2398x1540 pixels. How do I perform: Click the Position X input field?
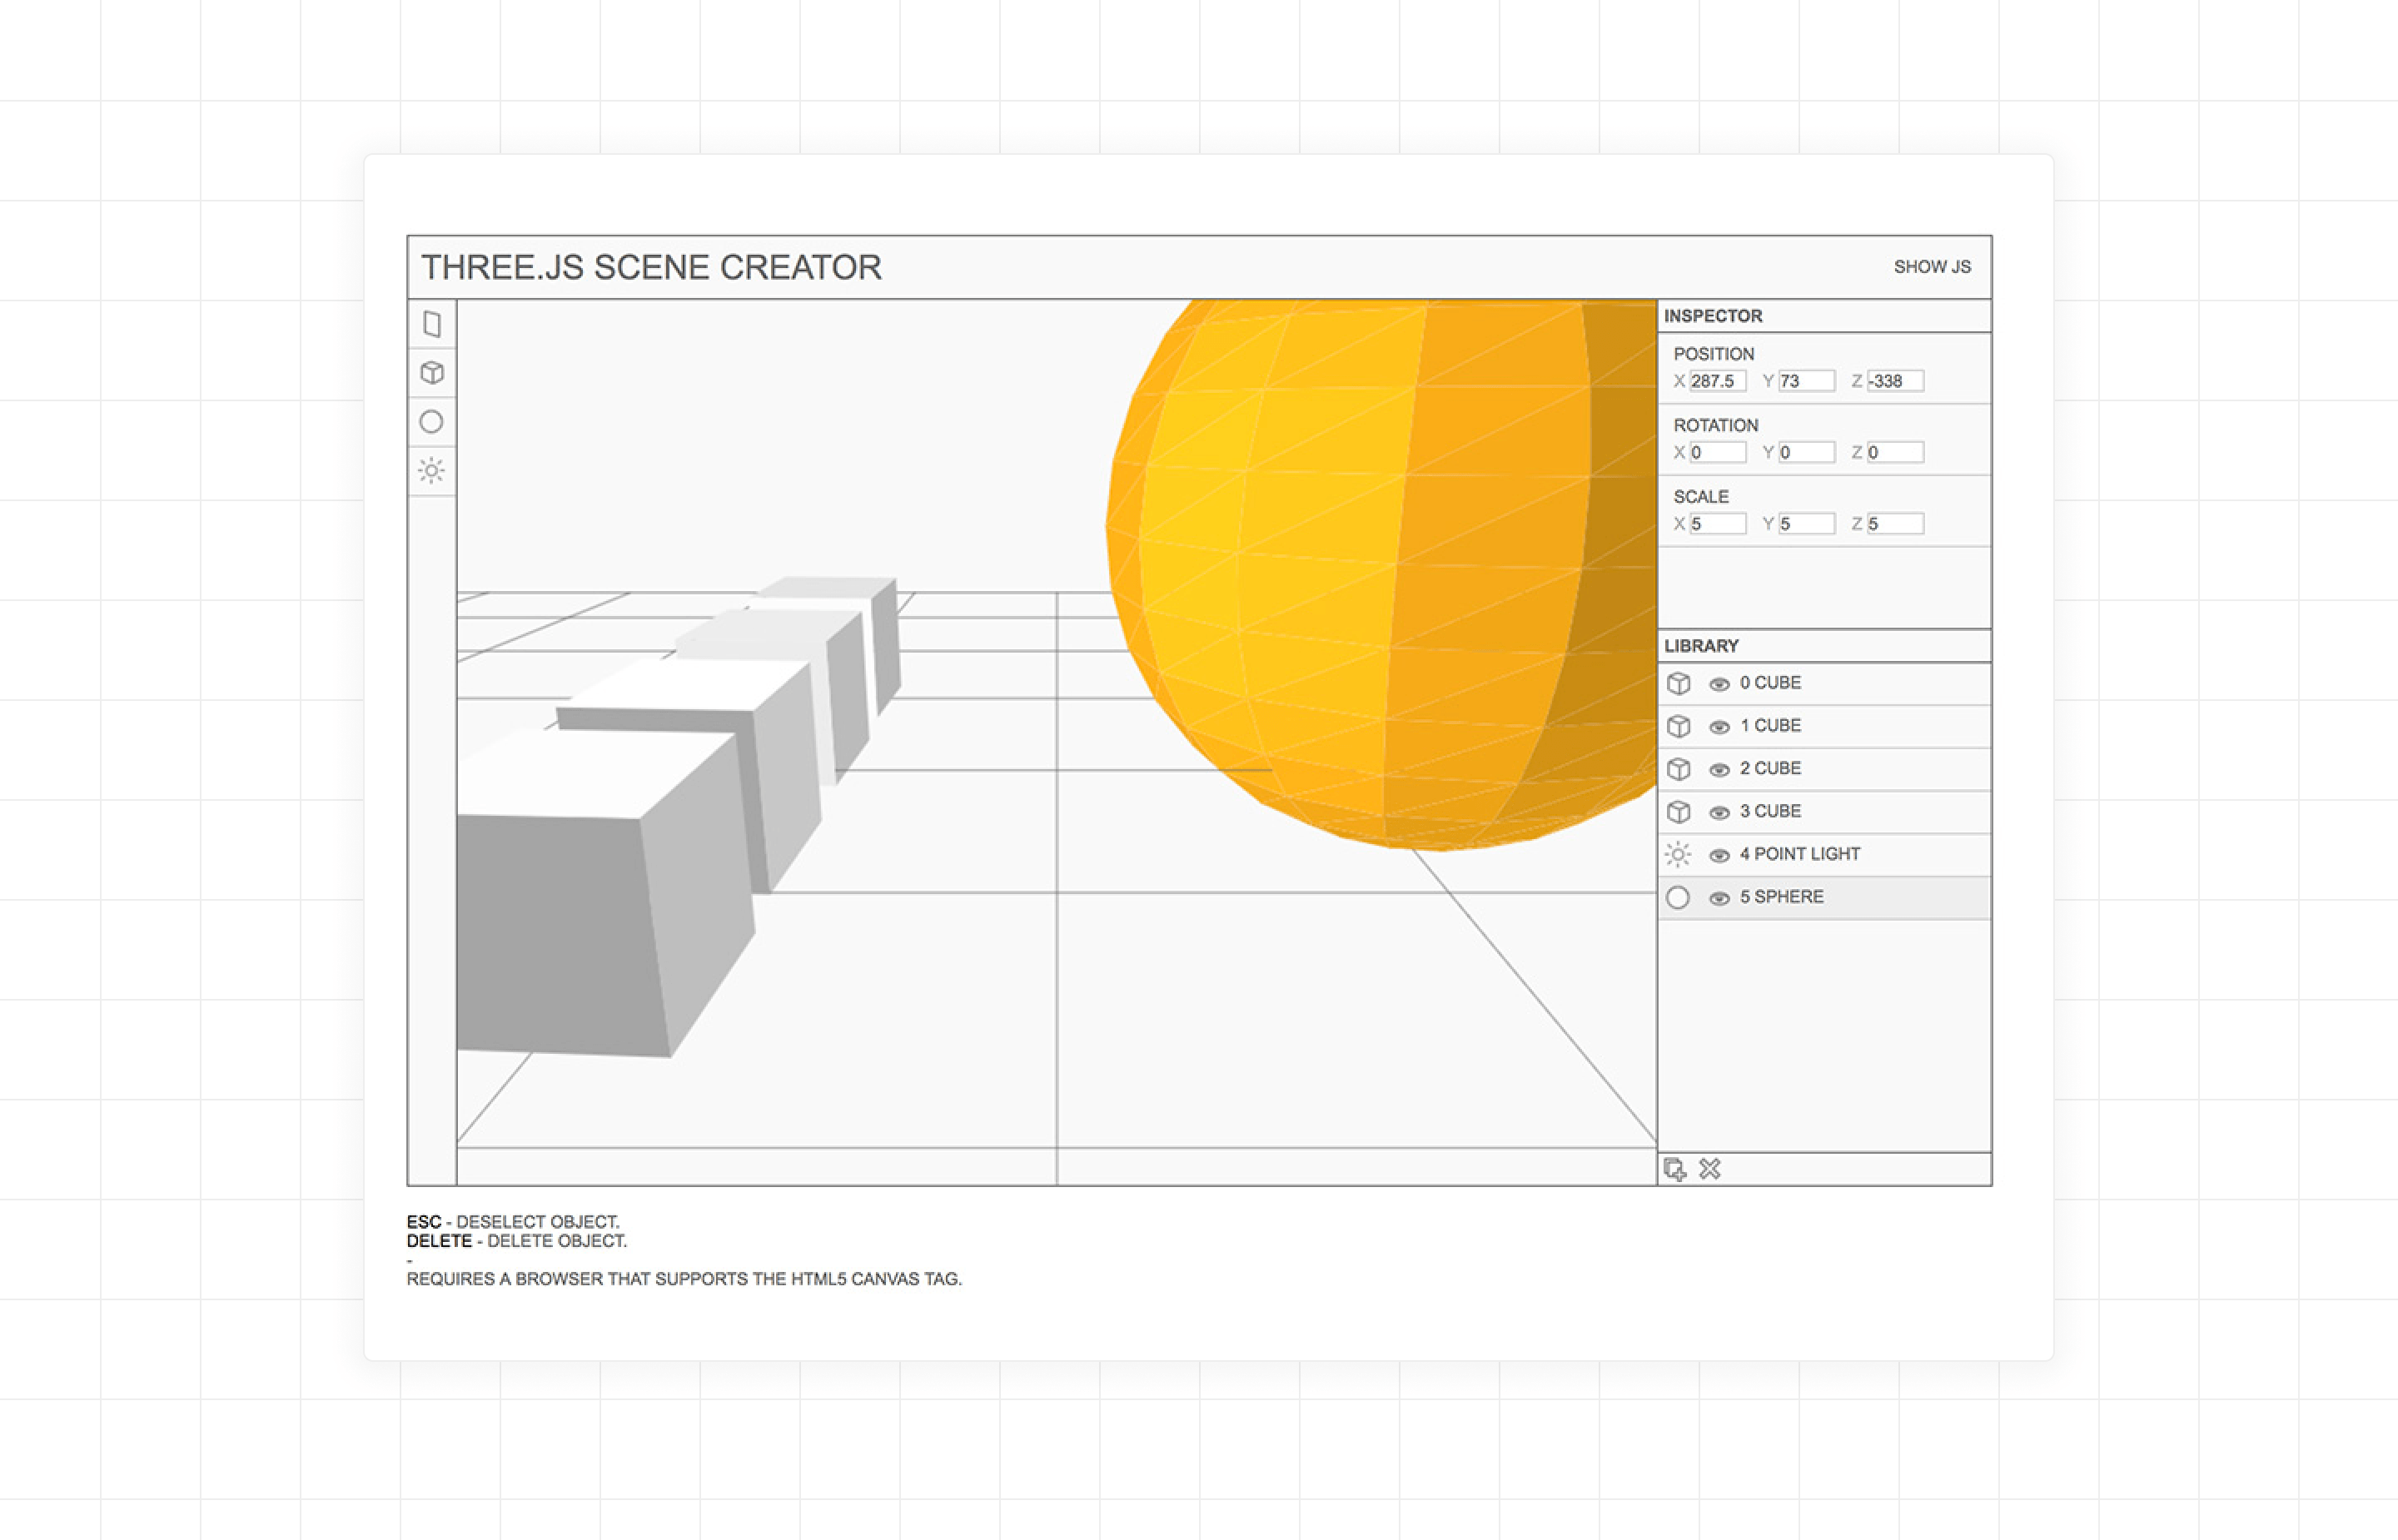(x=1716, y=380)
